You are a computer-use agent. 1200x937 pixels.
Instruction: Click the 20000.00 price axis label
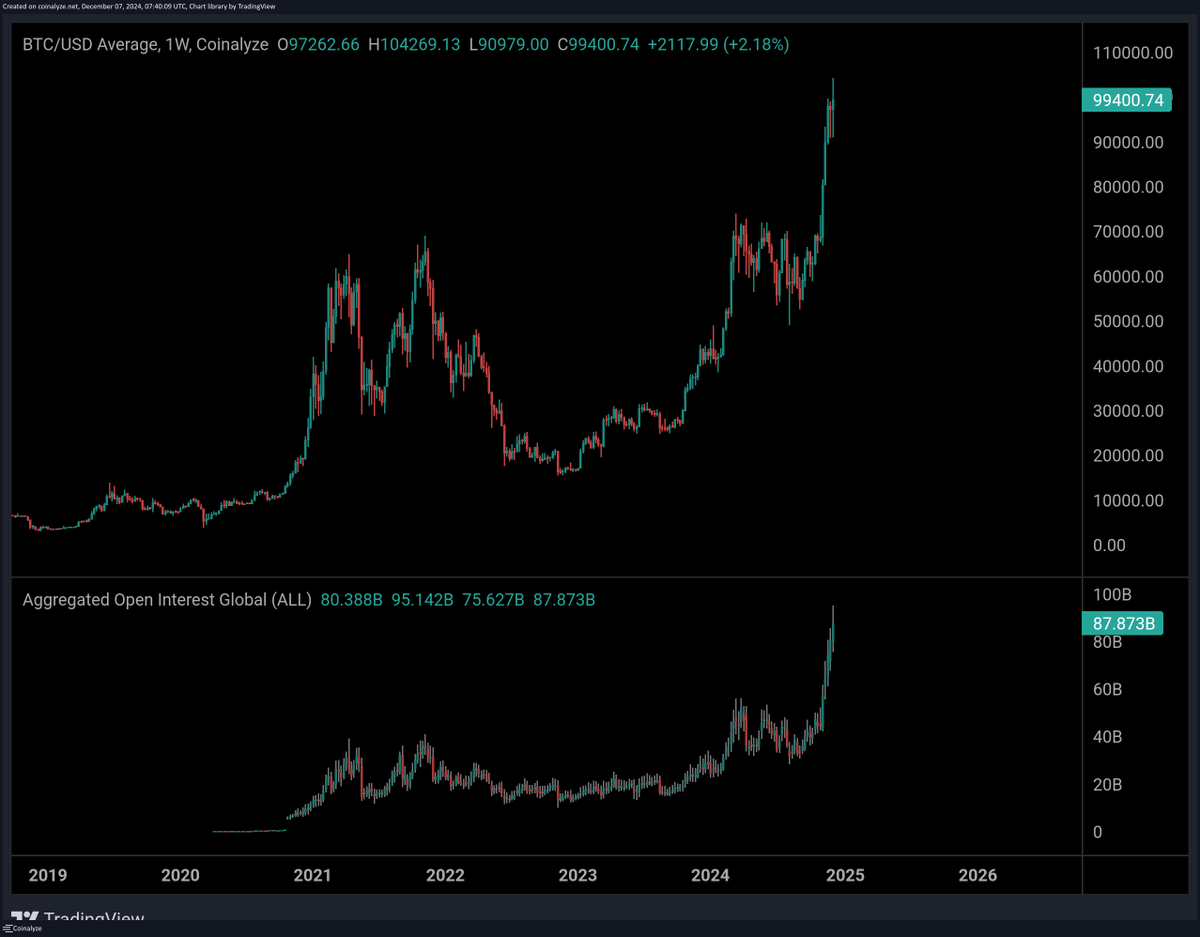[1129, 455]
